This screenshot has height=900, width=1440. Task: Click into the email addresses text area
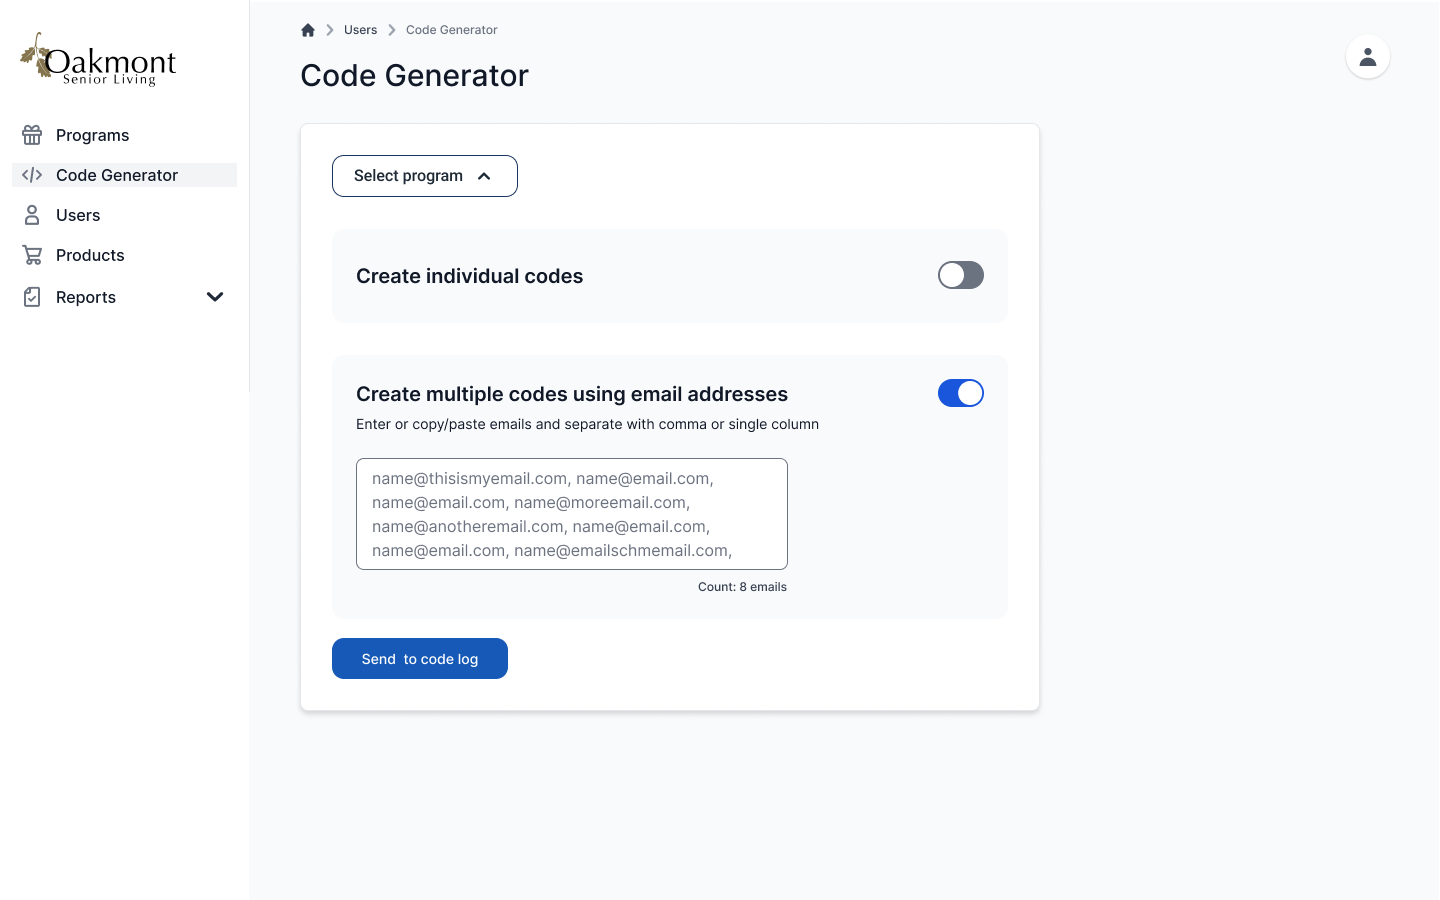point(571,514)
